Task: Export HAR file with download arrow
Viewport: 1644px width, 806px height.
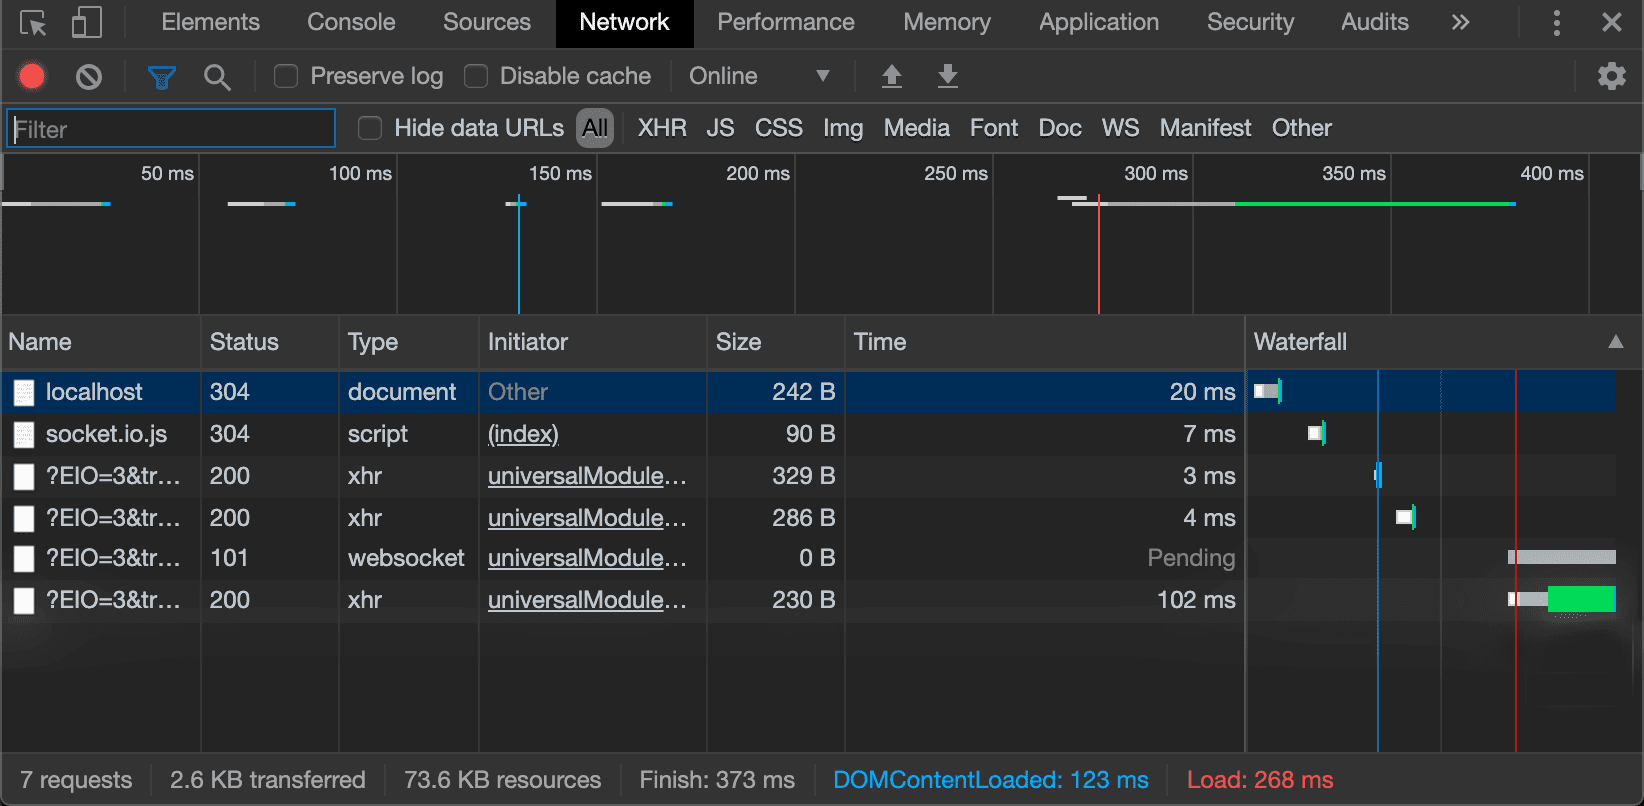Action: click(x=947, y=76)
